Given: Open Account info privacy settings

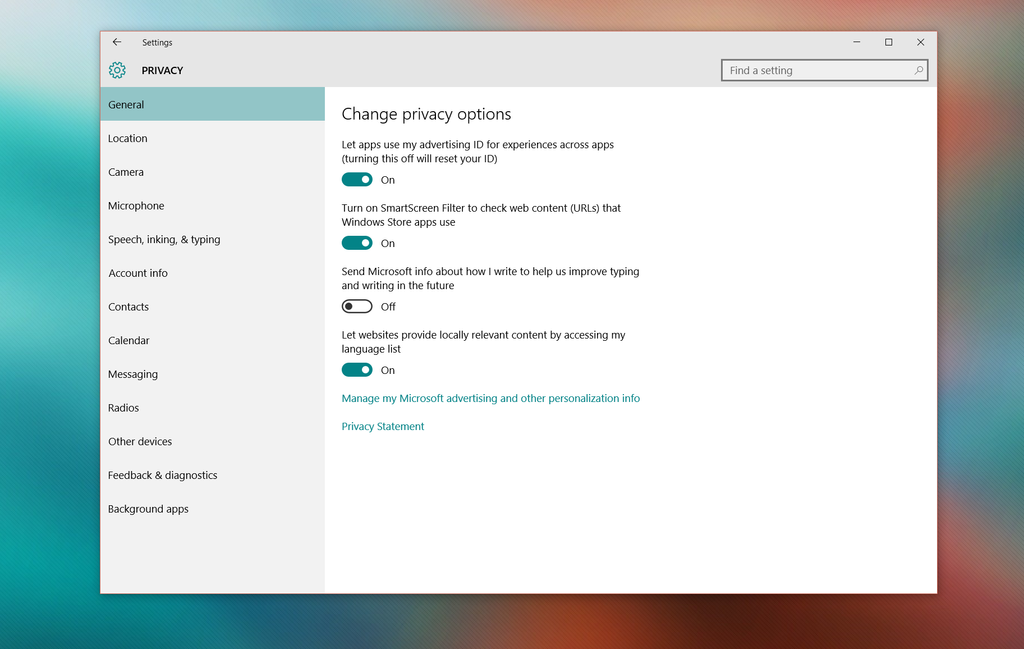Looking at the screenshot, I should tap(138, 273).
